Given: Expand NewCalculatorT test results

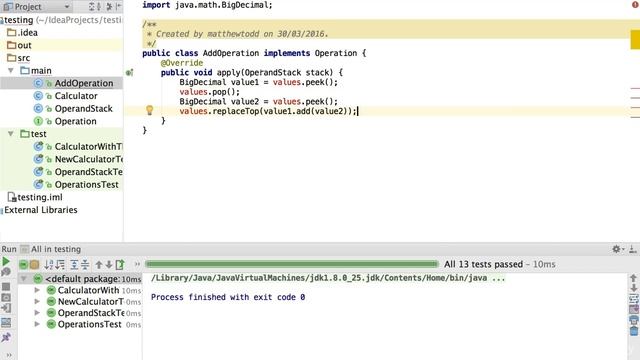Looking at the screenshot, I should [37, 302].
